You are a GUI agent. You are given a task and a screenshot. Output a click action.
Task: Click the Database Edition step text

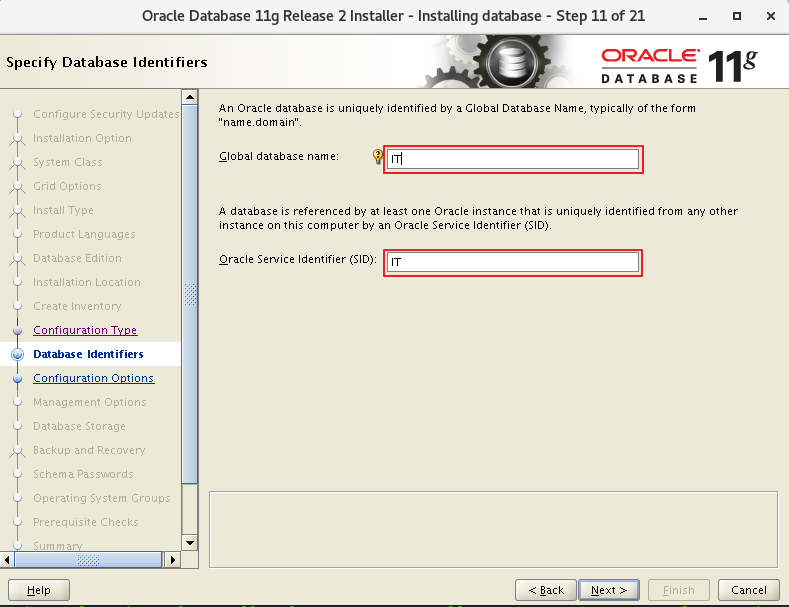coord(77,258)
